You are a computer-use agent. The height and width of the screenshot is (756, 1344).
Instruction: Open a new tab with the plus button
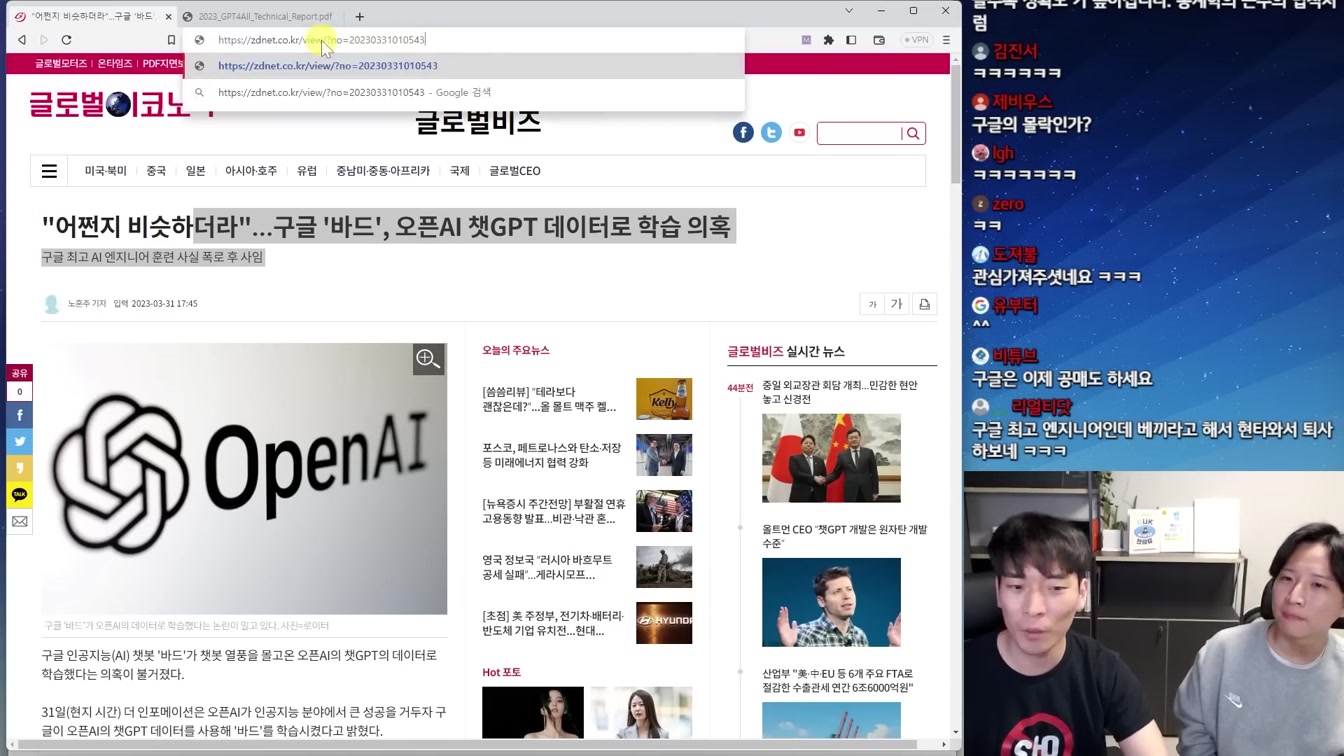click(359, 16)
